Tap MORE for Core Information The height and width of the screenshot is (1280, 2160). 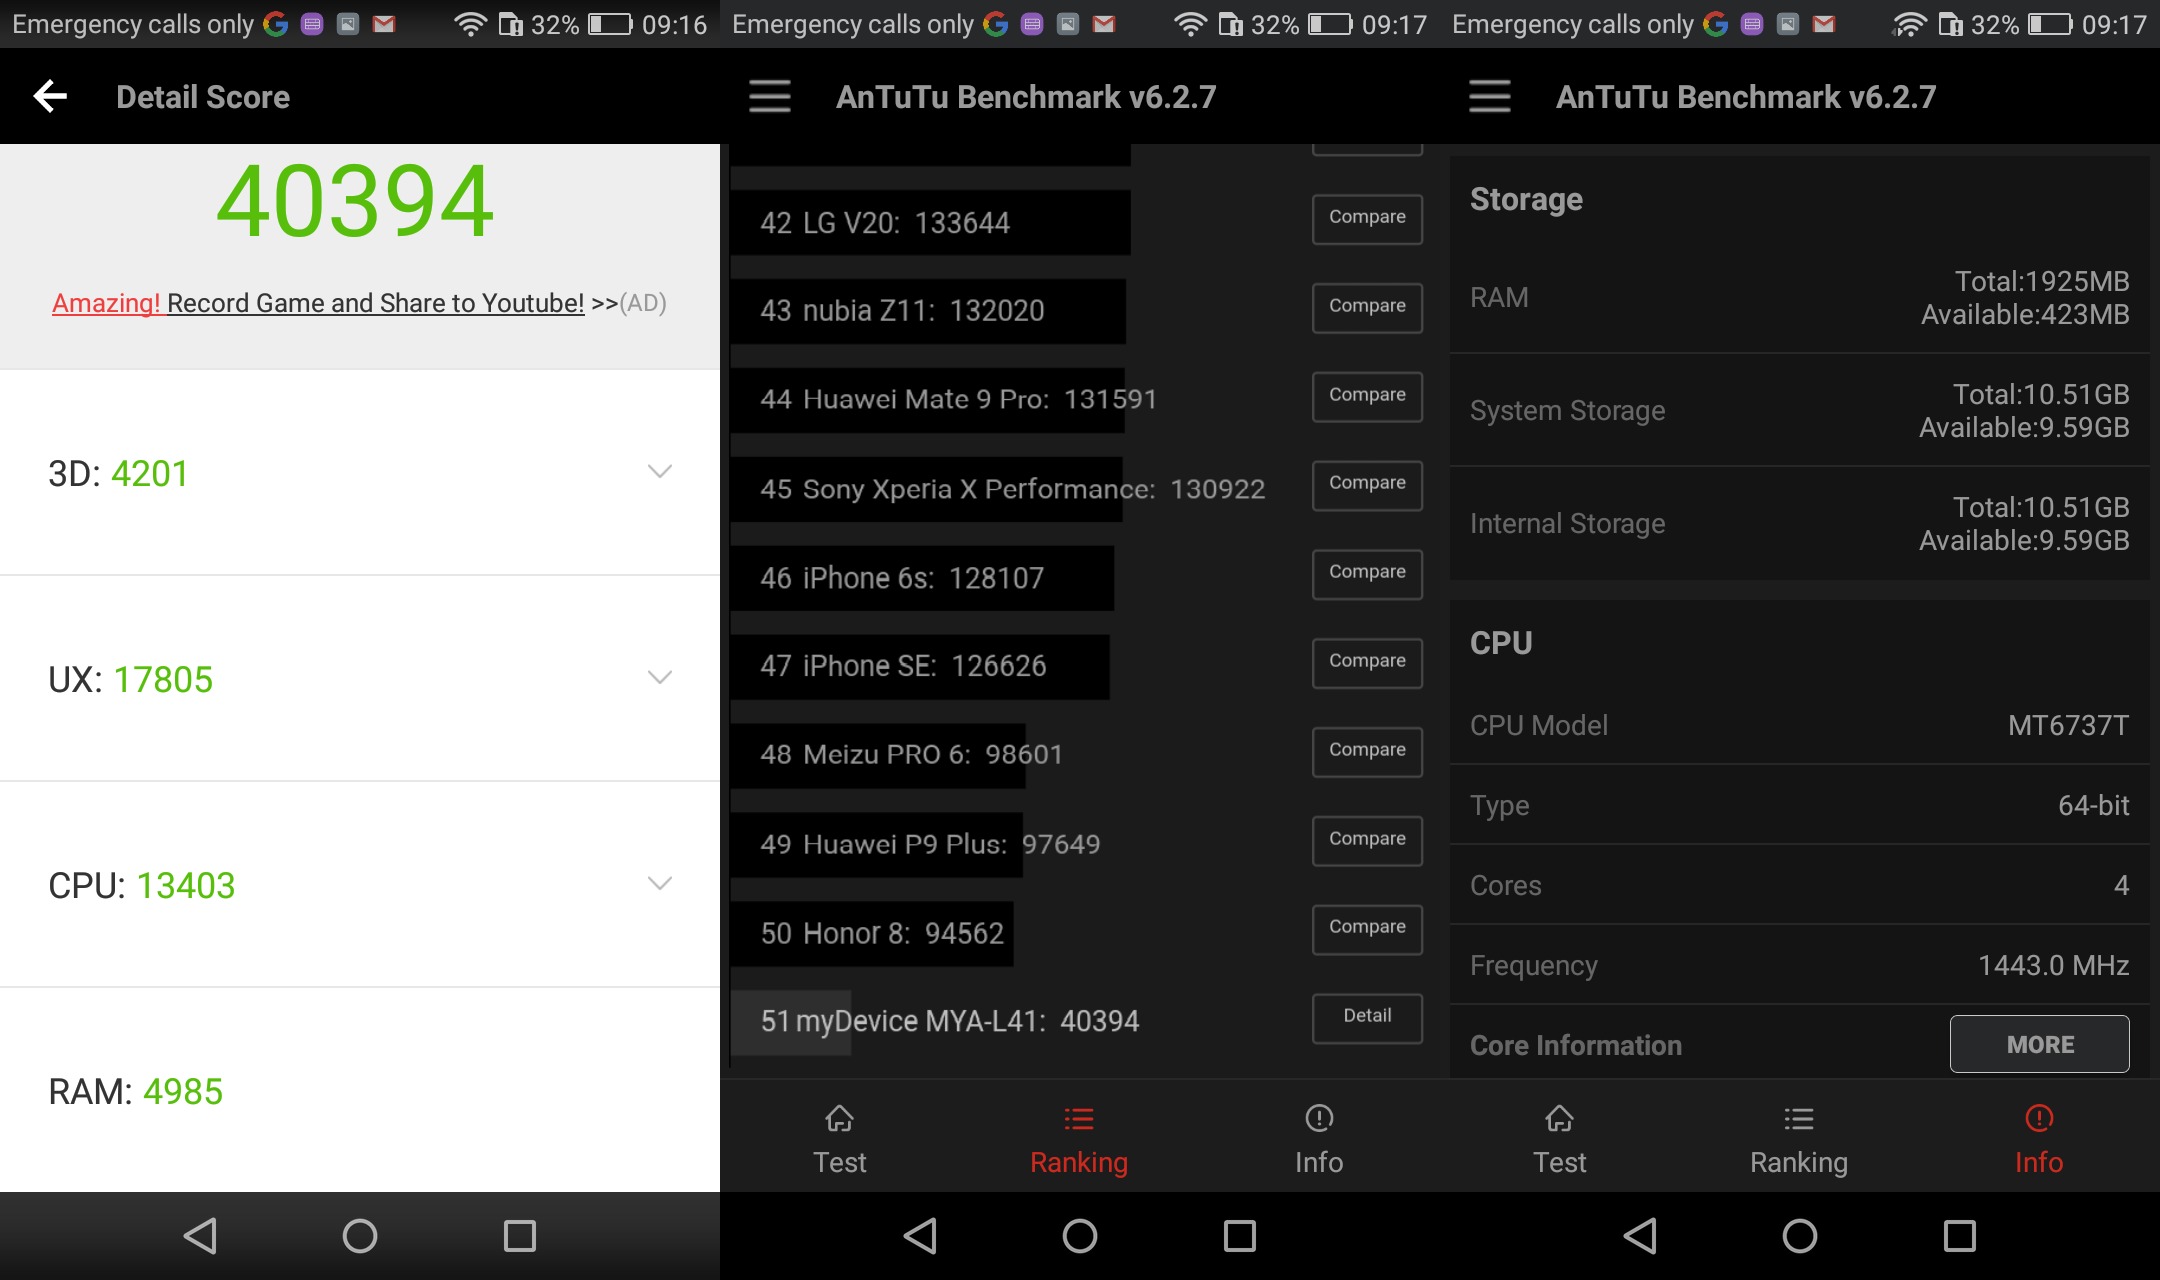[x=2039, y=1044]
